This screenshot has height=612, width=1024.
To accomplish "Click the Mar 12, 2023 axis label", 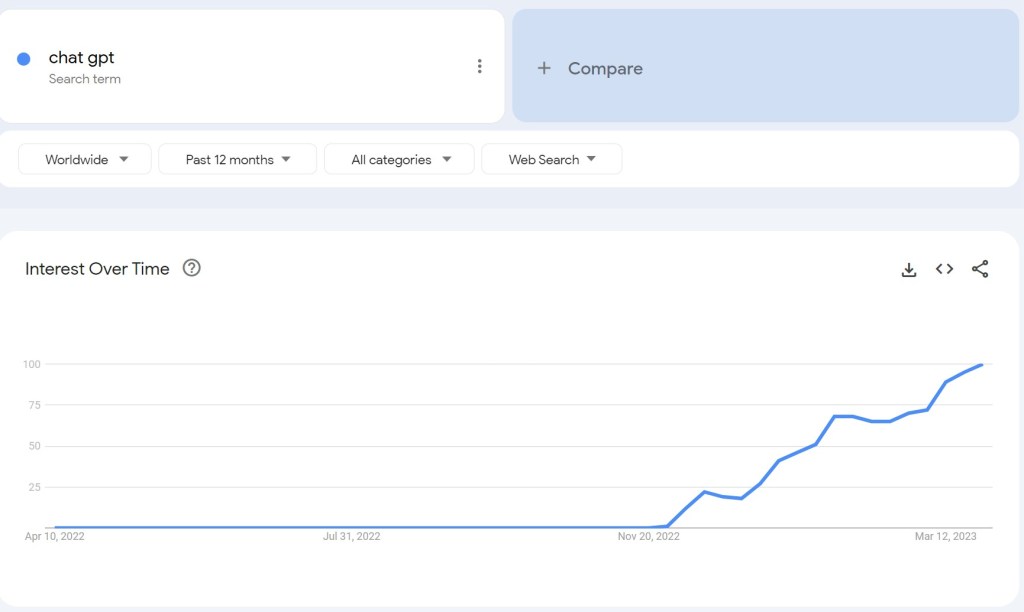I will pyautogui.click(x=945, y=537).
